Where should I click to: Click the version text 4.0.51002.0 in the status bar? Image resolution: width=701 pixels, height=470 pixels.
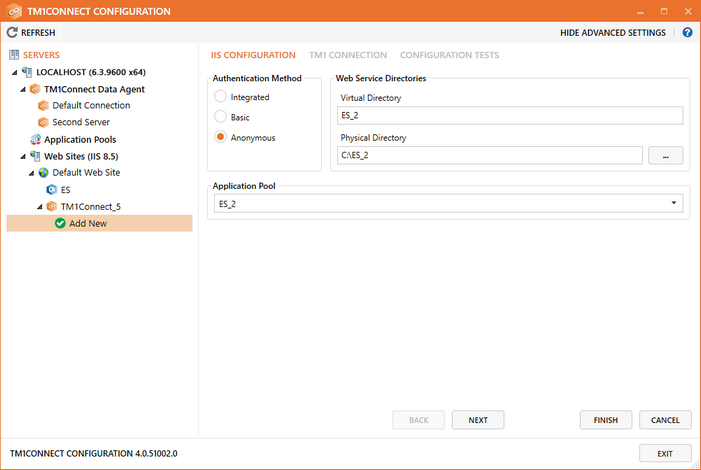tap(156, 453)
